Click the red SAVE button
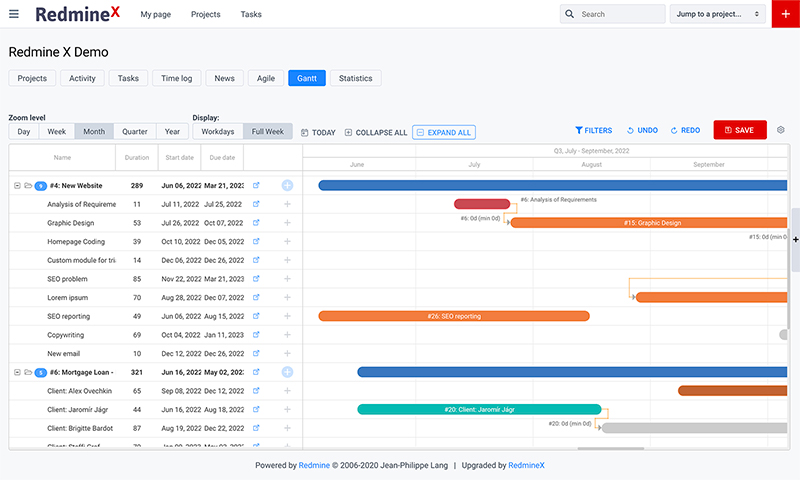Image resolution: width=800 pixels, height=480 pixels. (740, 130)
